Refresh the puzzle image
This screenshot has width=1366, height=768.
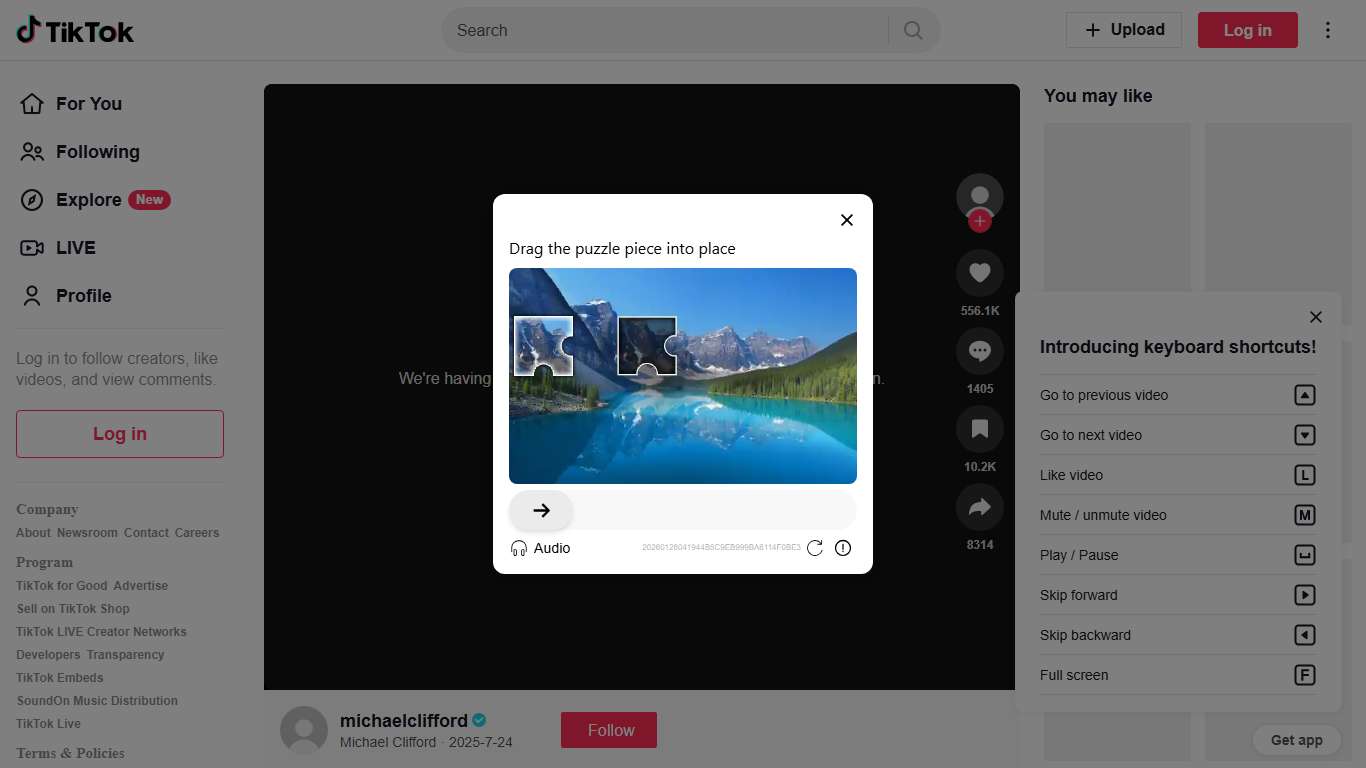tap(815, 548)
